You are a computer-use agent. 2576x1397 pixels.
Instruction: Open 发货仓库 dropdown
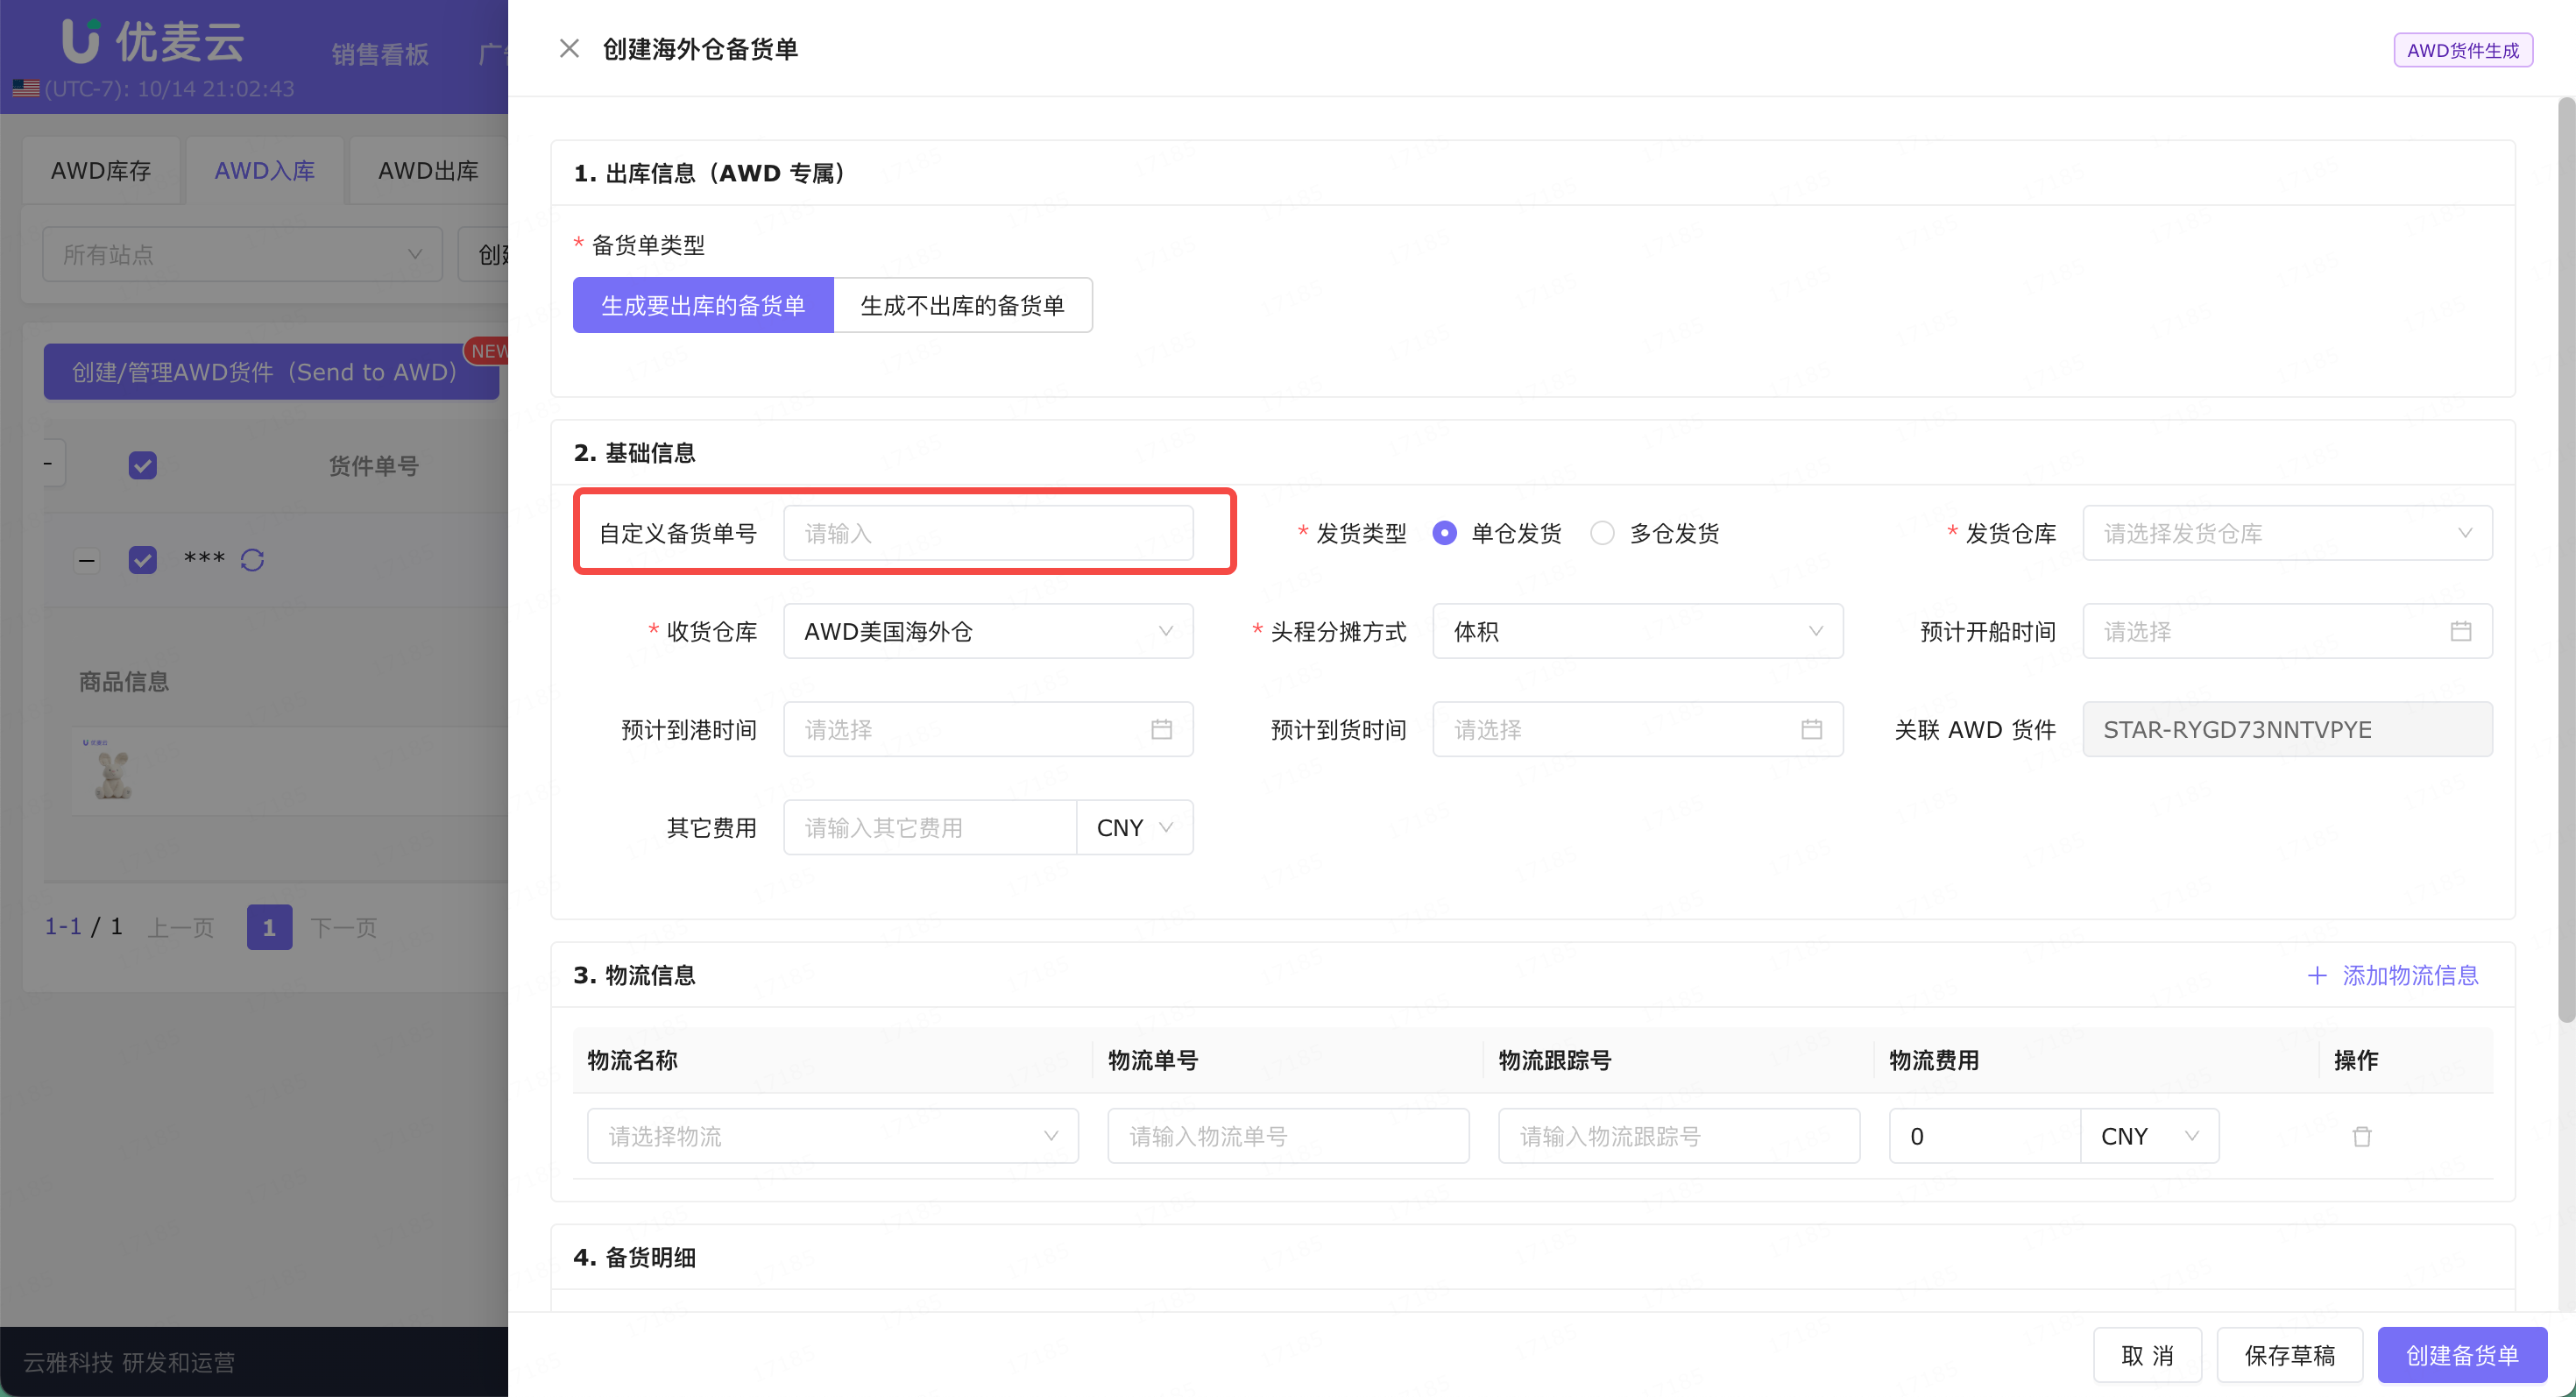pos(2287,533)
